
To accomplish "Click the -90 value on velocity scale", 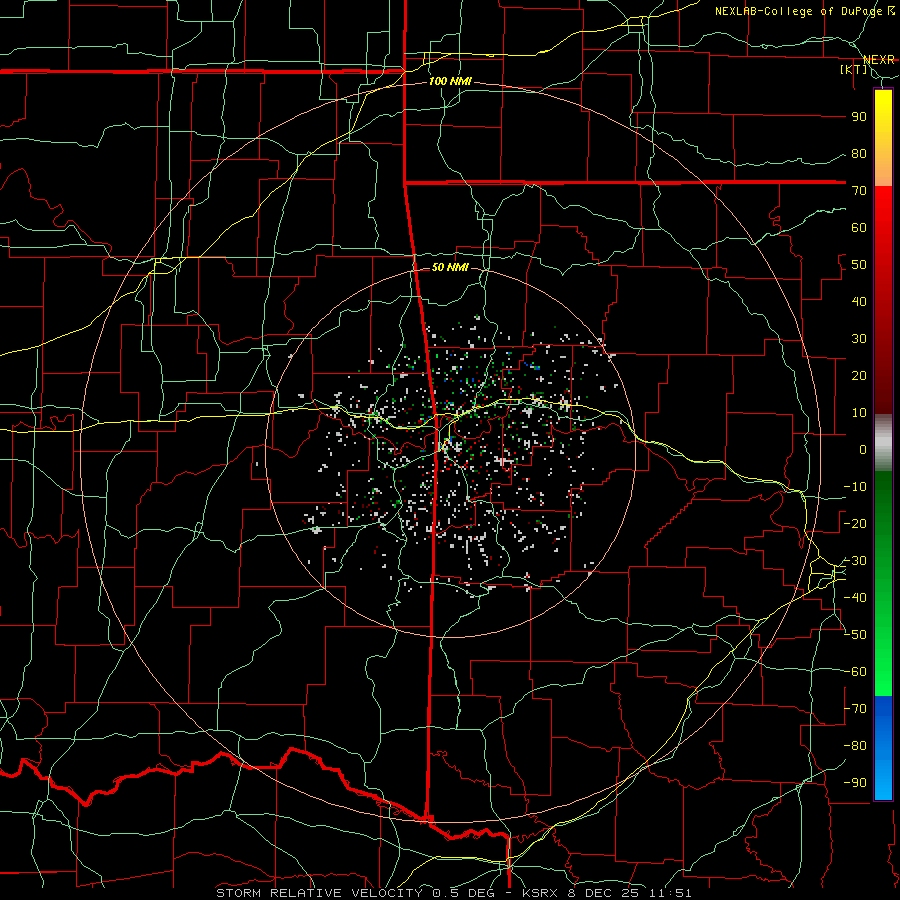I will coord(855,782).
